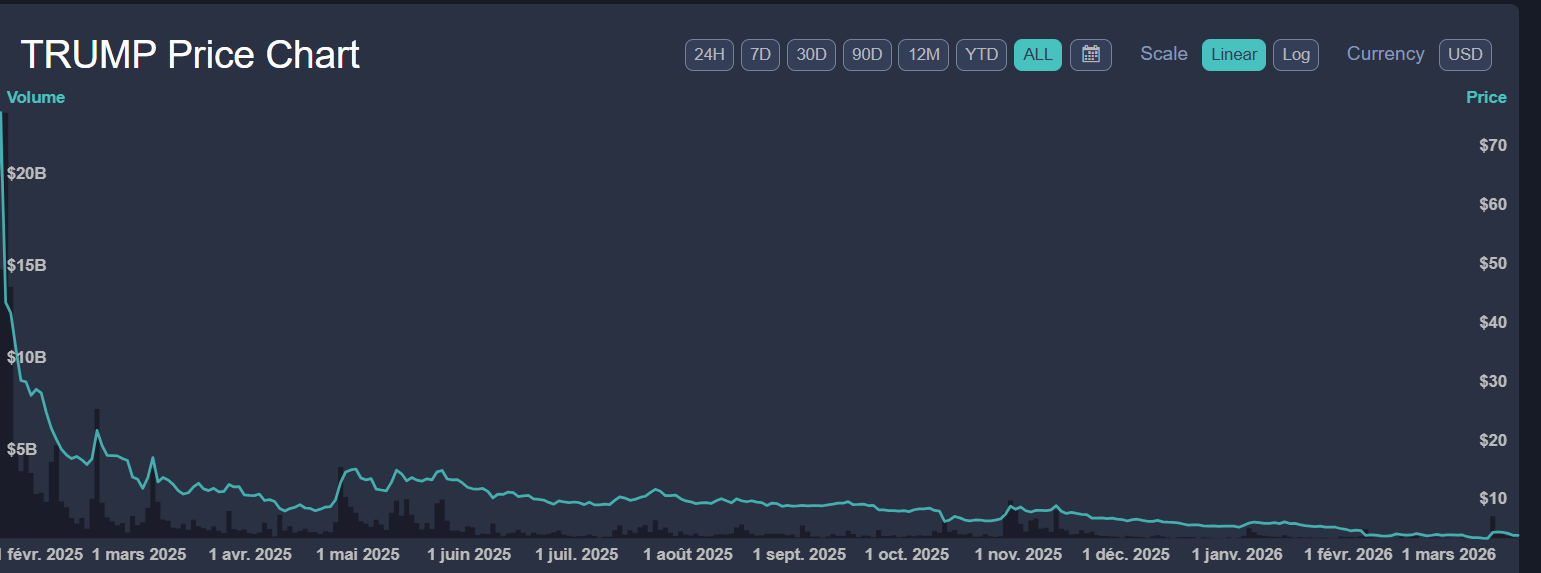The height and width of the screenshot is (573, 1541).
Task: Select the 7D time range
Action: (760, 55)
